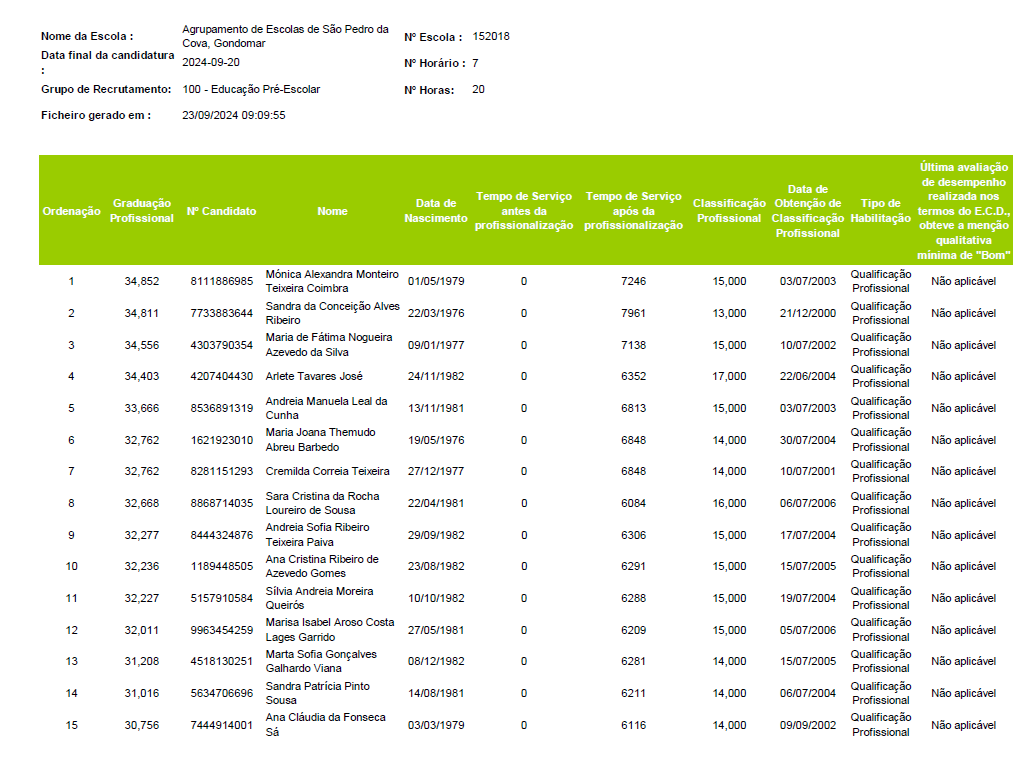Select the school code 152018
The image size is (1035, 772).
(491, 36)
